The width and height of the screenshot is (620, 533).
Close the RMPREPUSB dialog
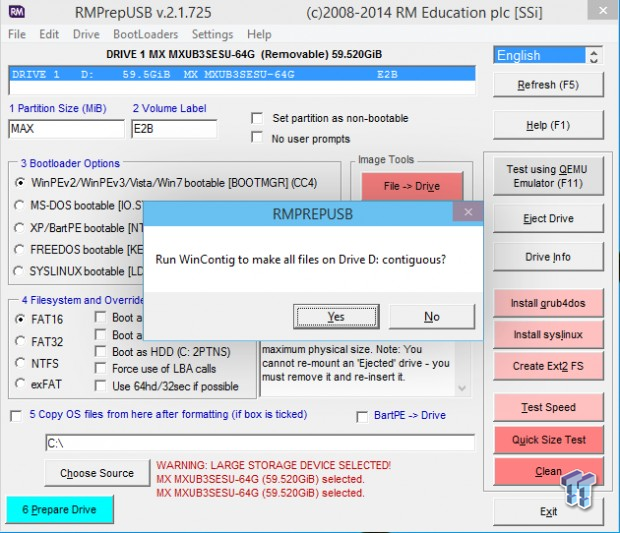tap(468, 212)
